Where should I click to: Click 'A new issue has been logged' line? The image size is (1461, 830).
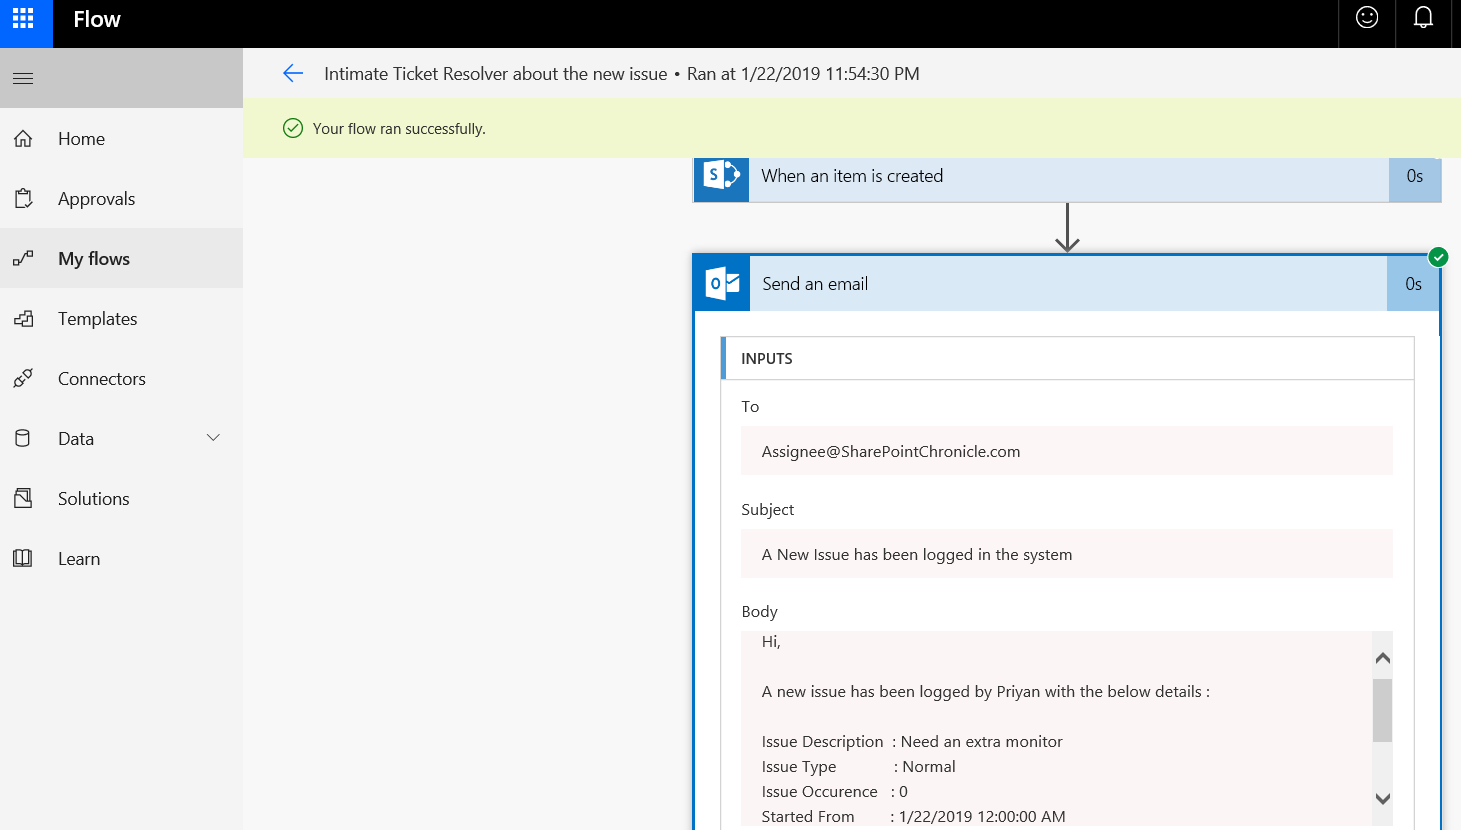point(986,692)
